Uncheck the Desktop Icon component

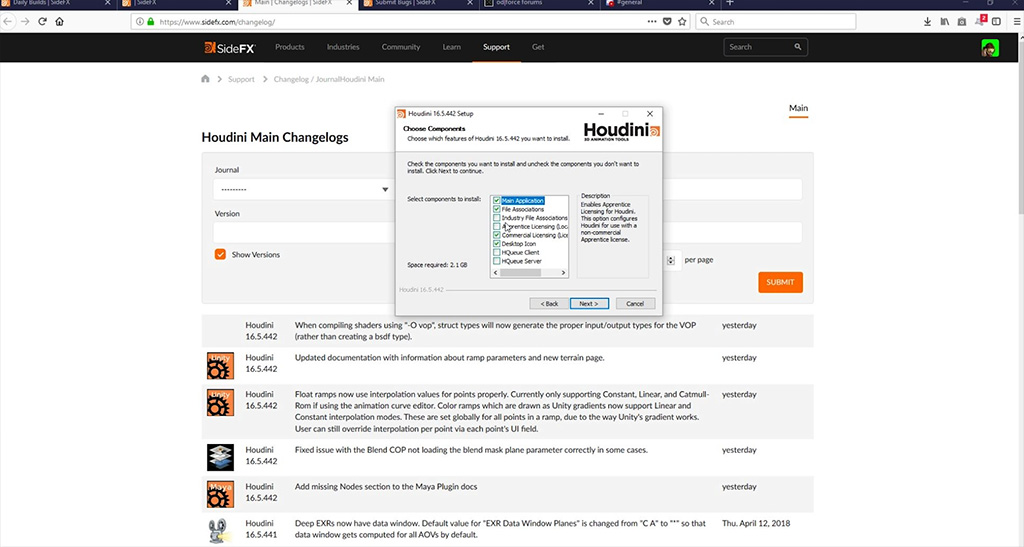click(x=497, y=244)
